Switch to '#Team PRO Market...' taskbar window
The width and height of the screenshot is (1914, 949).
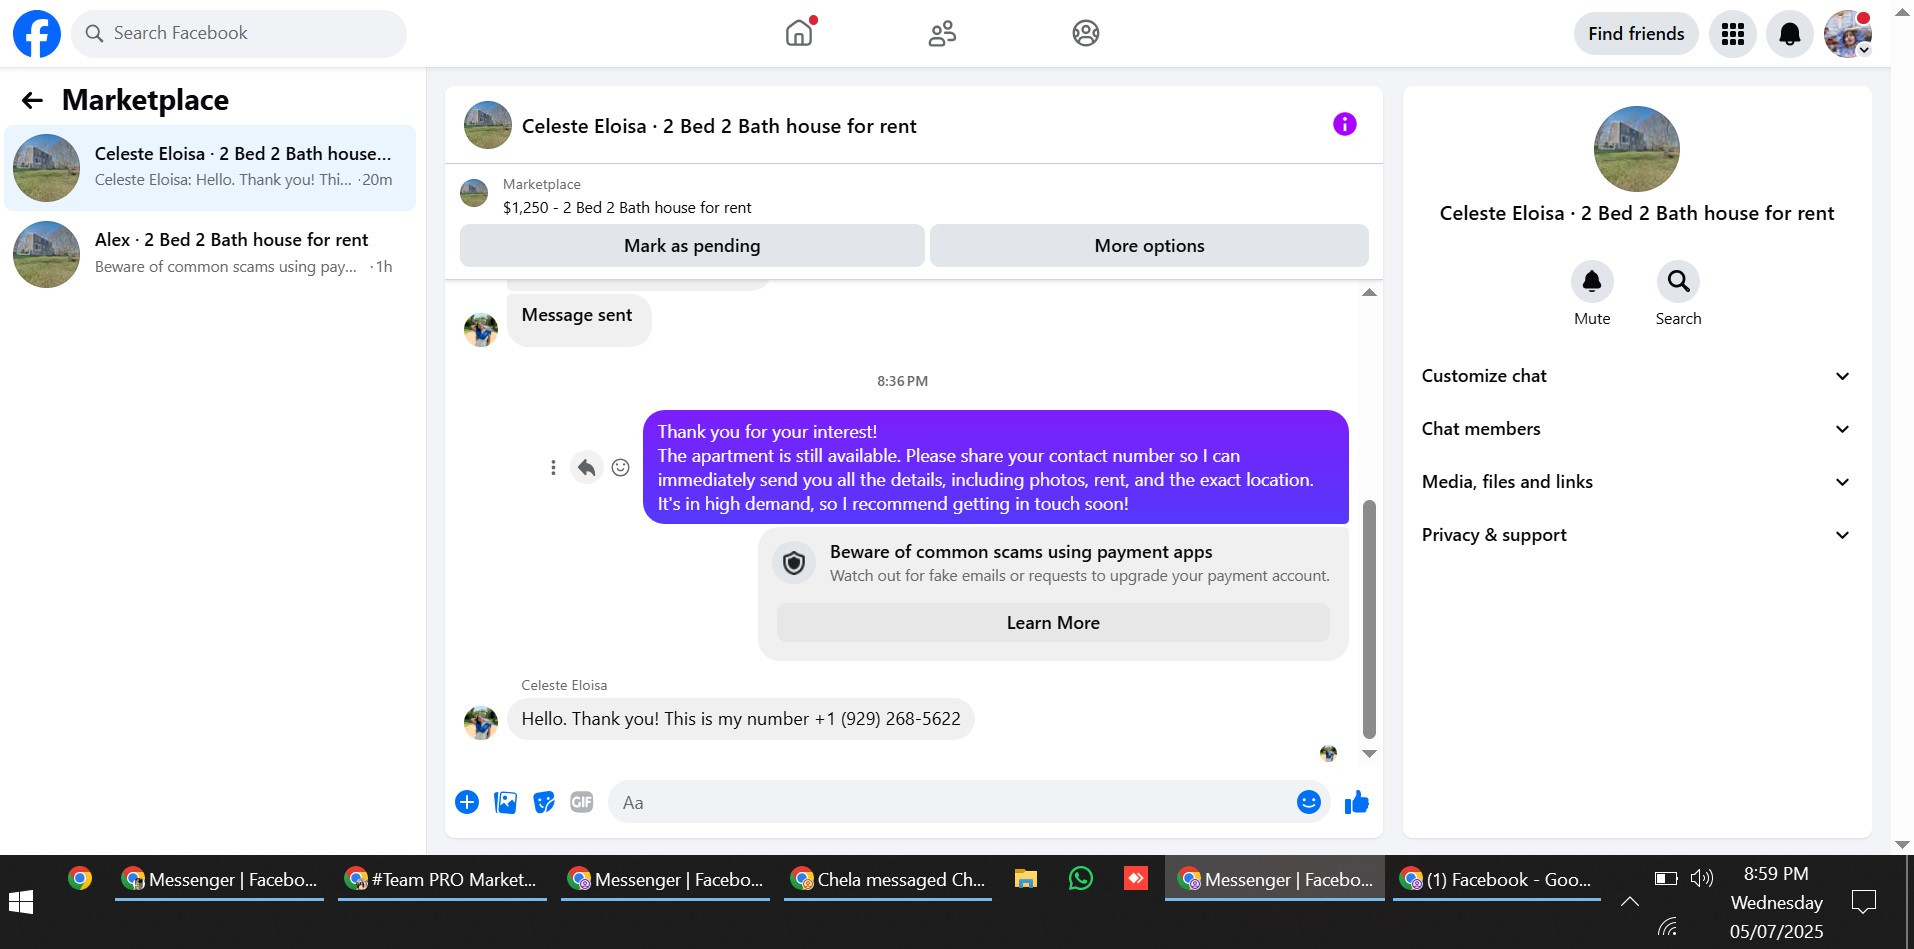(442, 880)
